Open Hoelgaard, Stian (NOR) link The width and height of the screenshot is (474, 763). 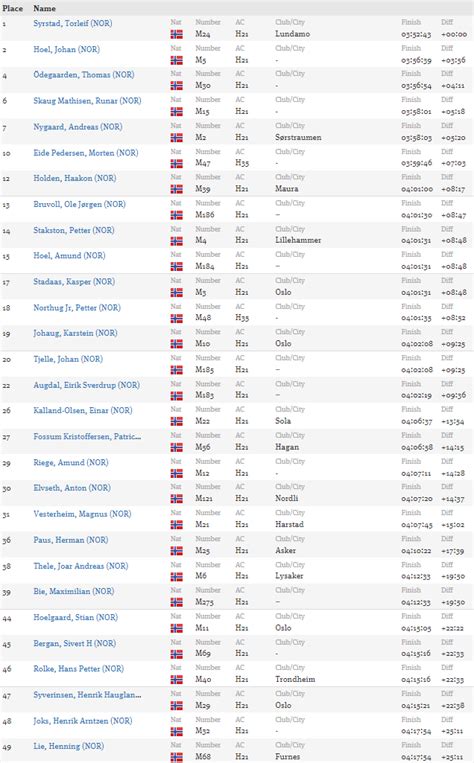click(x=75, y=618)
